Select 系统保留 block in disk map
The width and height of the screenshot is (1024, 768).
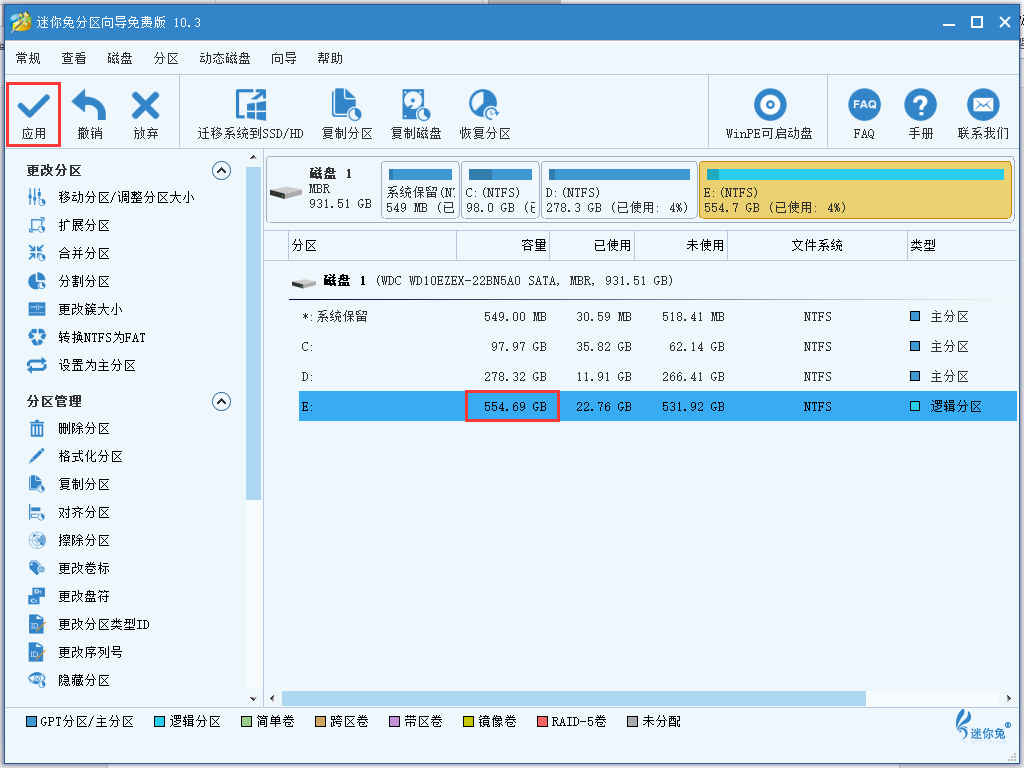click(x=420, y=190)
